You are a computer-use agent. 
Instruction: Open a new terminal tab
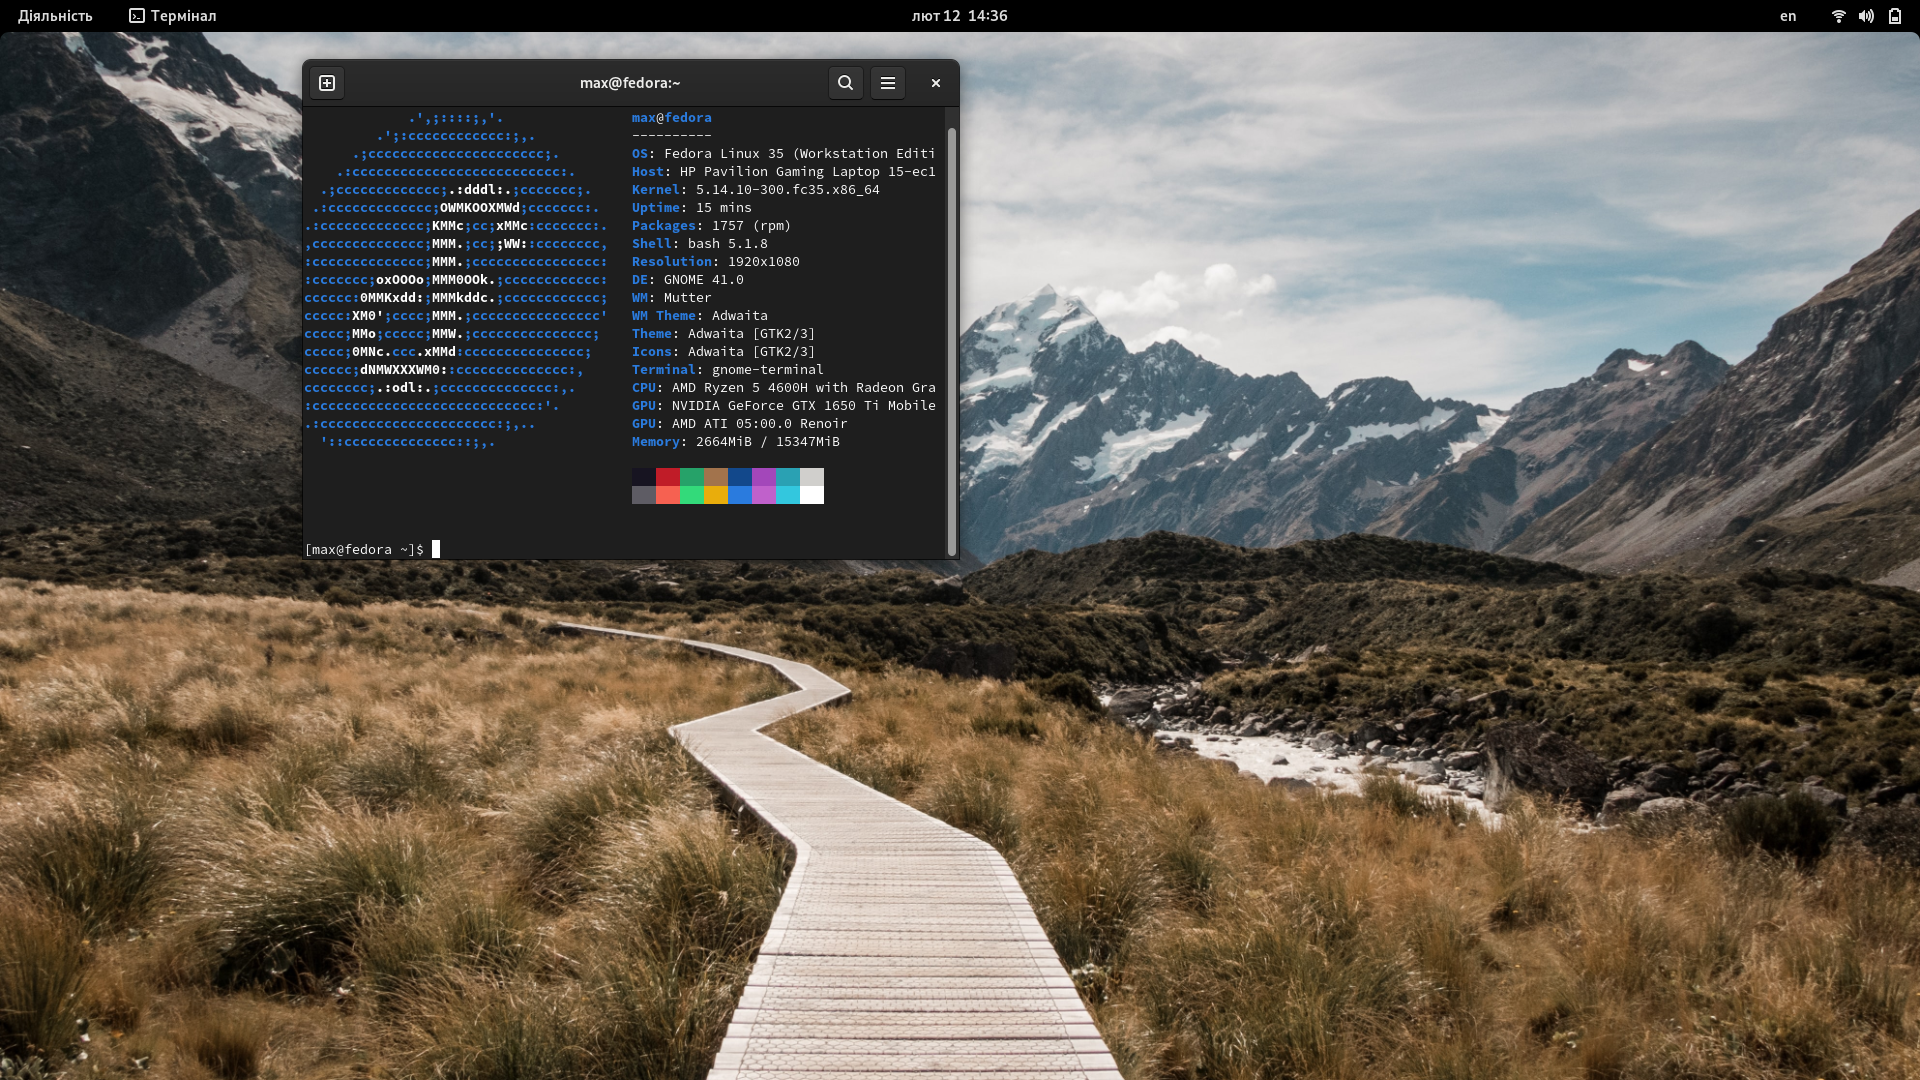coord(327,83)
